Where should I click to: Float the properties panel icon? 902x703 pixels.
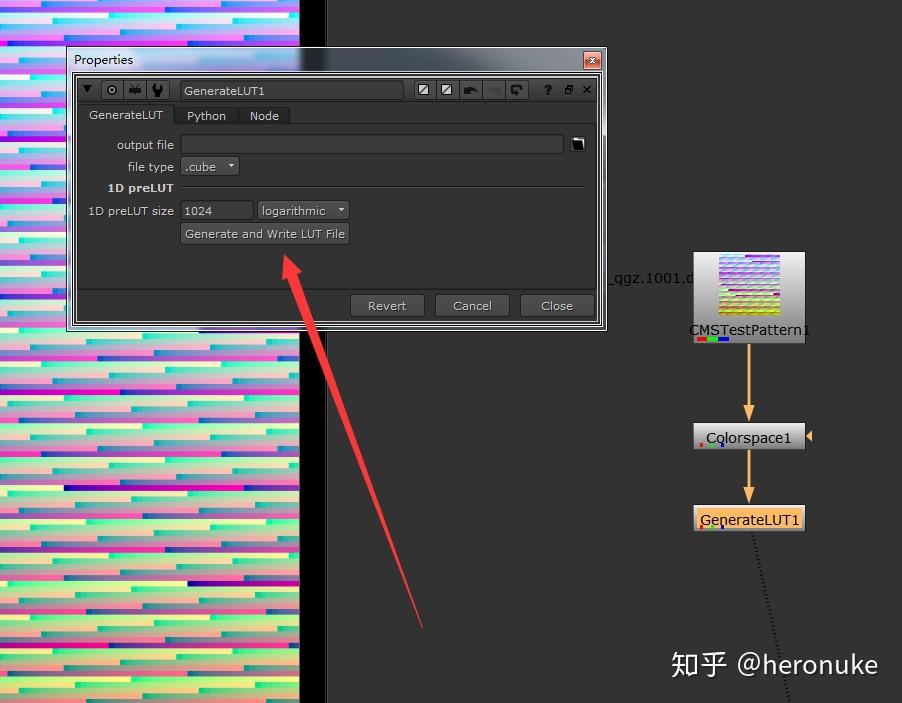pos(568,89)
